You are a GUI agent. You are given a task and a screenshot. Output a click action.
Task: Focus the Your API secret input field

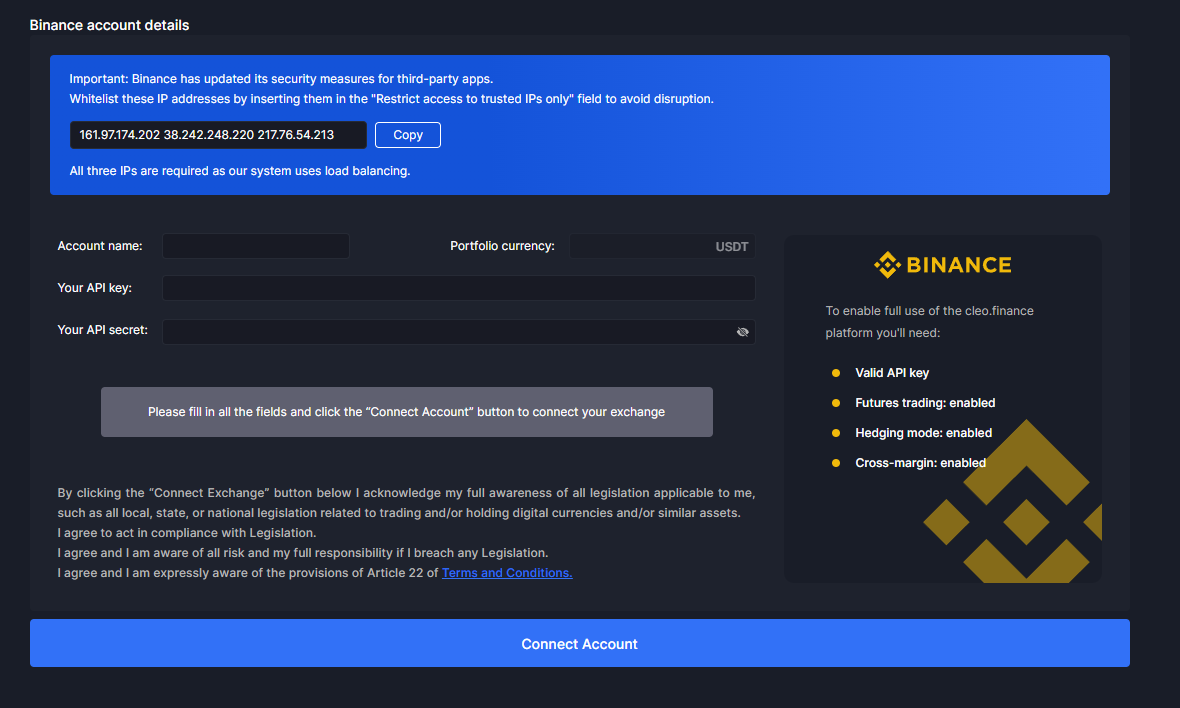(458, 332)
